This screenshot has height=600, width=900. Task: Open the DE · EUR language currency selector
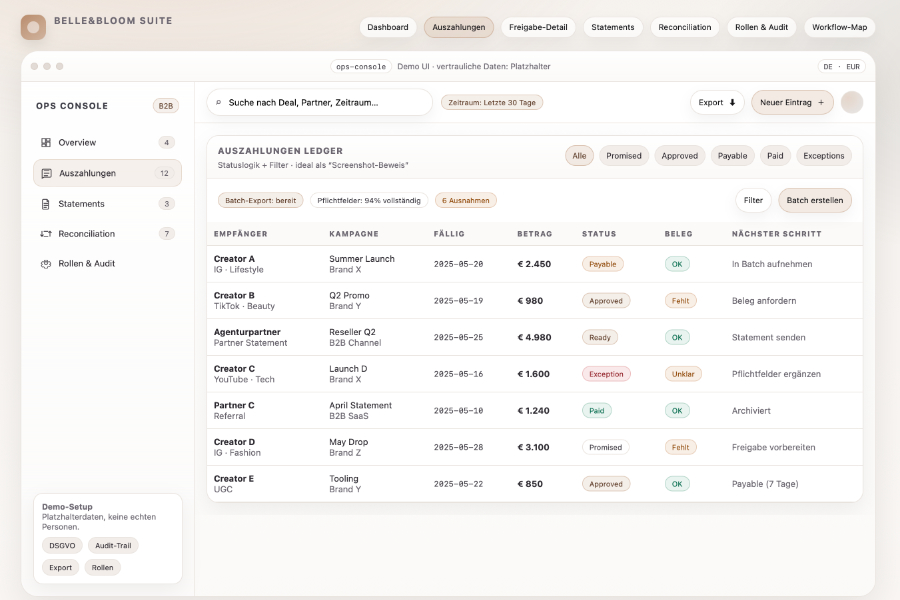point(841,67)
